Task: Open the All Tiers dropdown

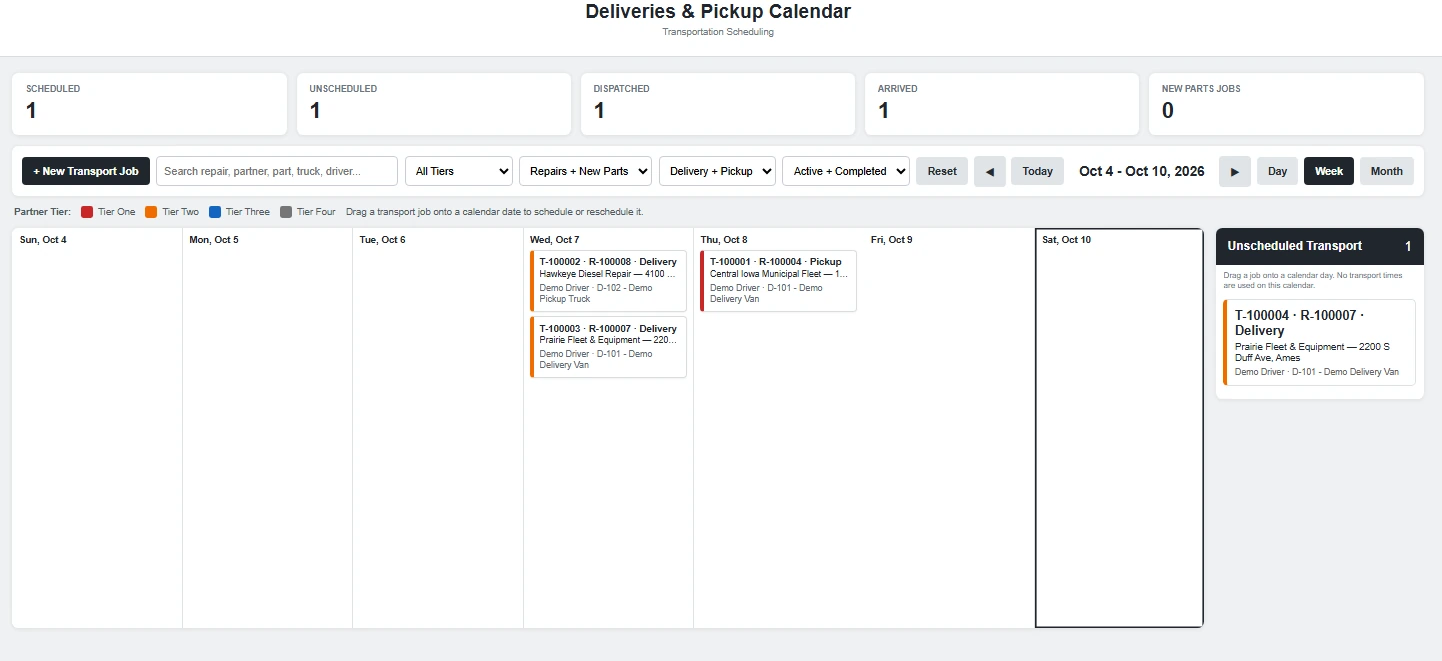Action: click(x=459, y=171)
